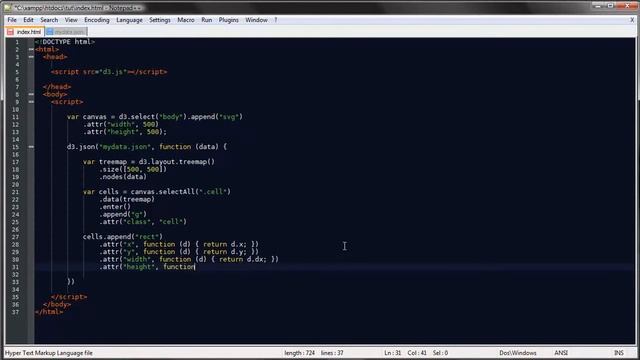Click the var cells canvas.selectAll line
The image size is (640, 360).
pos(157,191)
